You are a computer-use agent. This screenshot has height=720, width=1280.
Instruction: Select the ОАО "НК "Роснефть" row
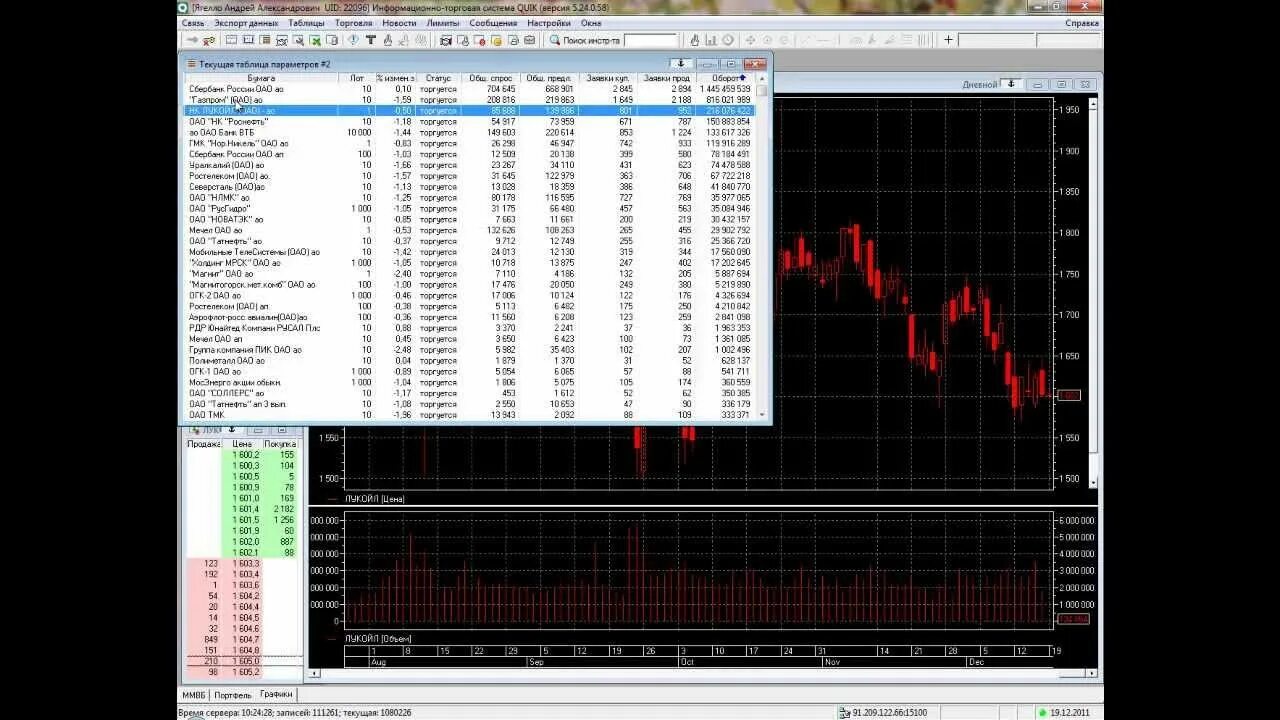click(x=470, y=122)
